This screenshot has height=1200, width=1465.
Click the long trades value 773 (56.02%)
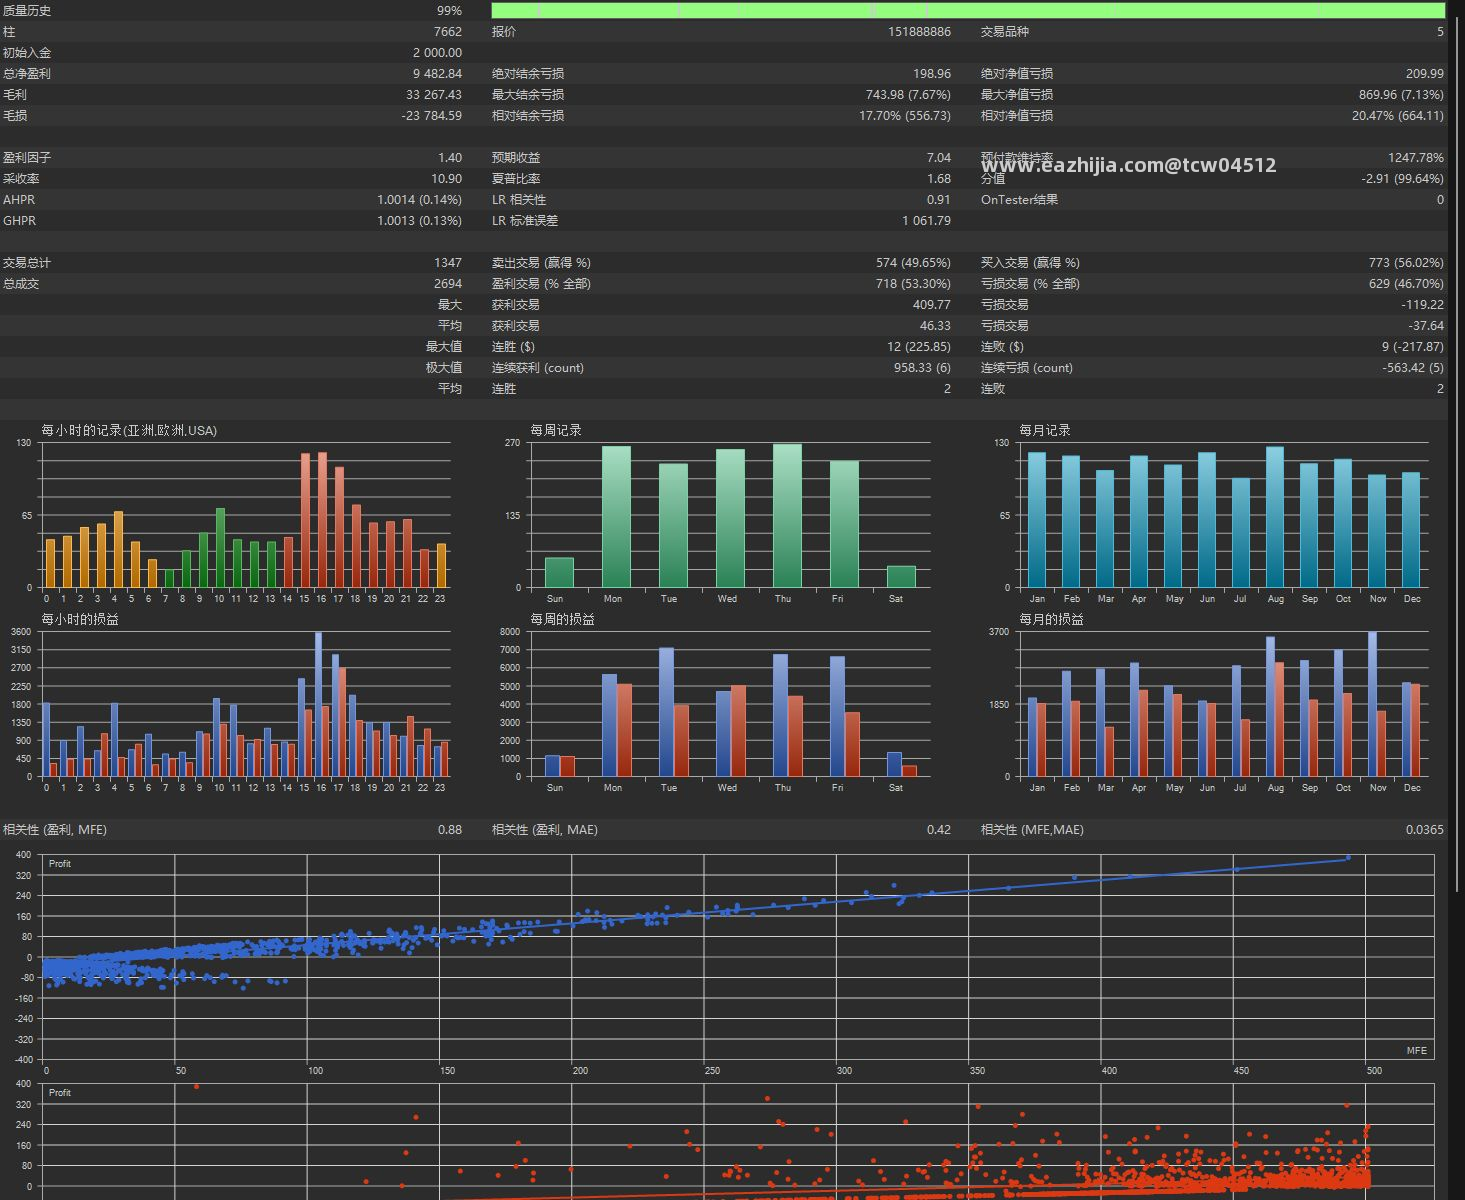[1406, 263]
